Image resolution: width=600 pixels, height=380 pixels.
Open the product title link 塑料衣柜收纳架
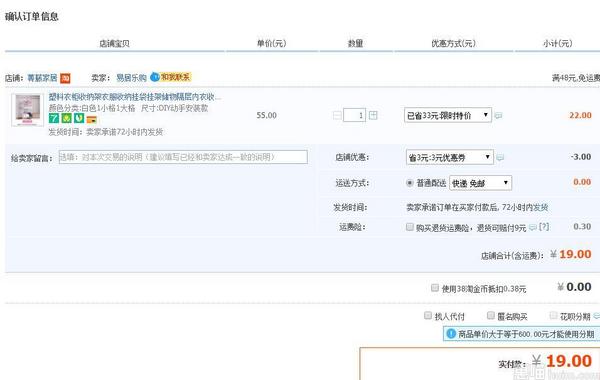coord(135,97)
